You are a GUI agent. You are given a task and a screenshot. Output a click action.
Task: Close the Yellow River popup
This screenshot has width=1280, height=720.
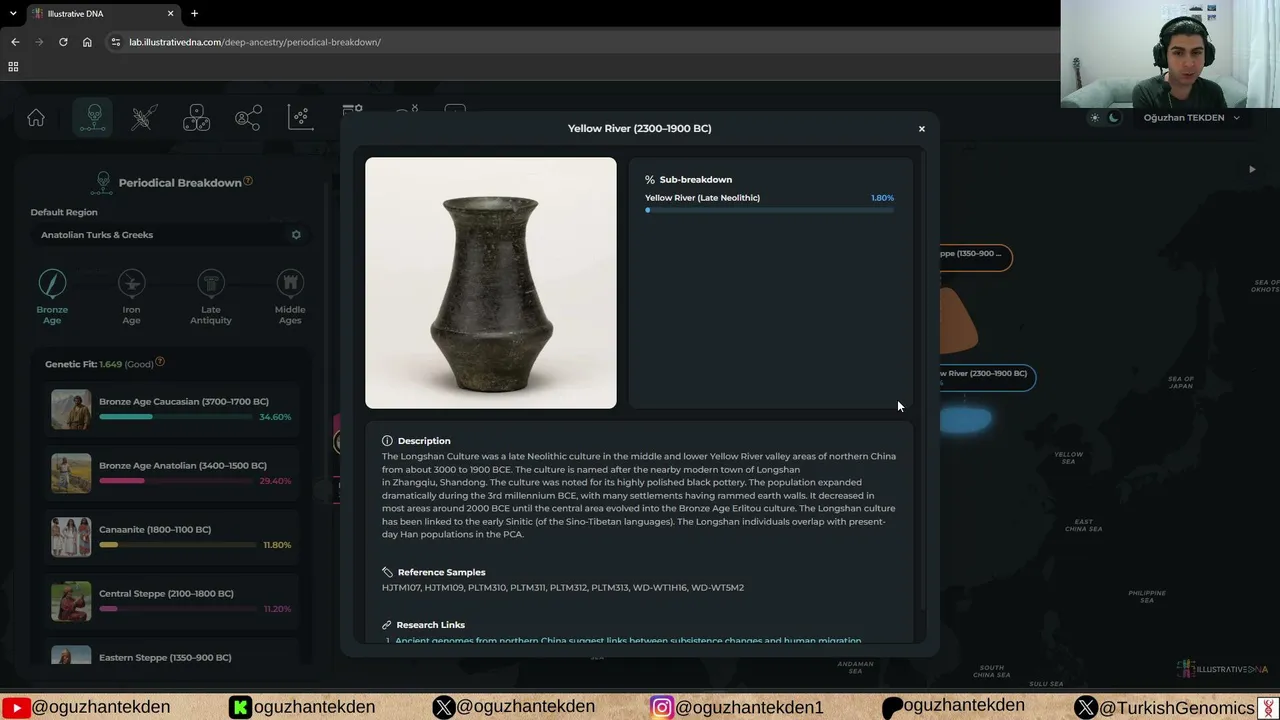coord(922,129)
